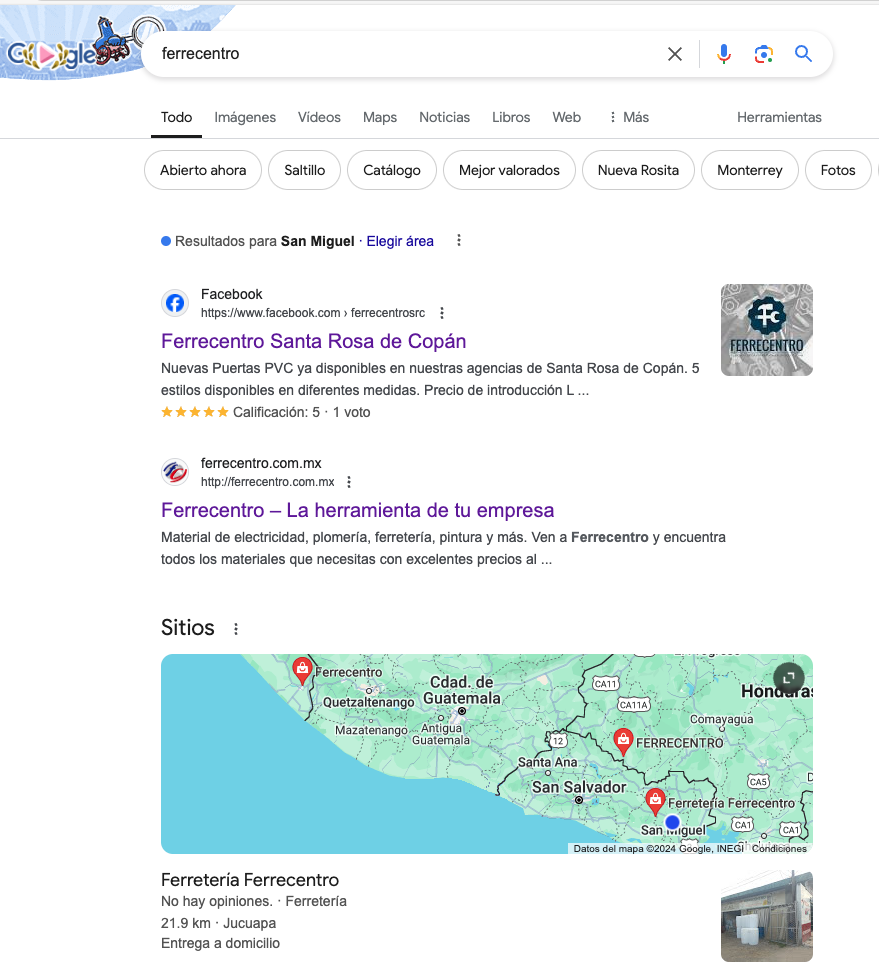Apply the Monterrey filter chip
The height and width of the screenshot is (966, 879).
click(x=750, y=170)
